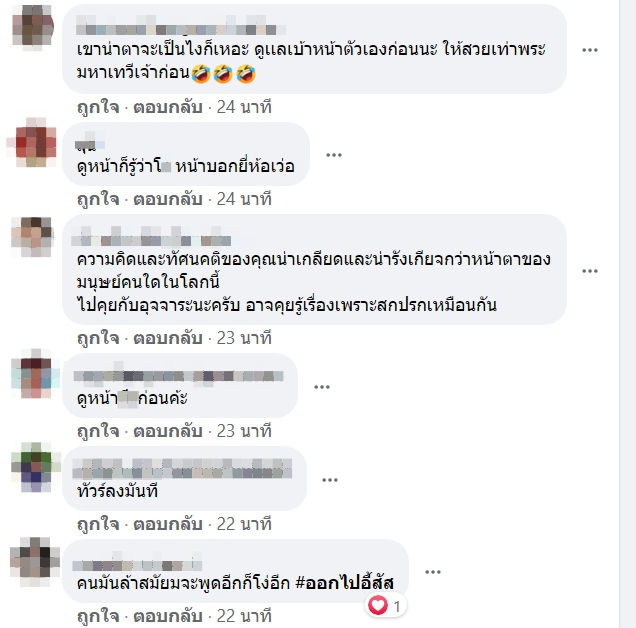Click the 23 นาที timestamp under ดูหน้า ก่อนคะ
Screen dimensions: 636x628
click(x=244, y=431)
